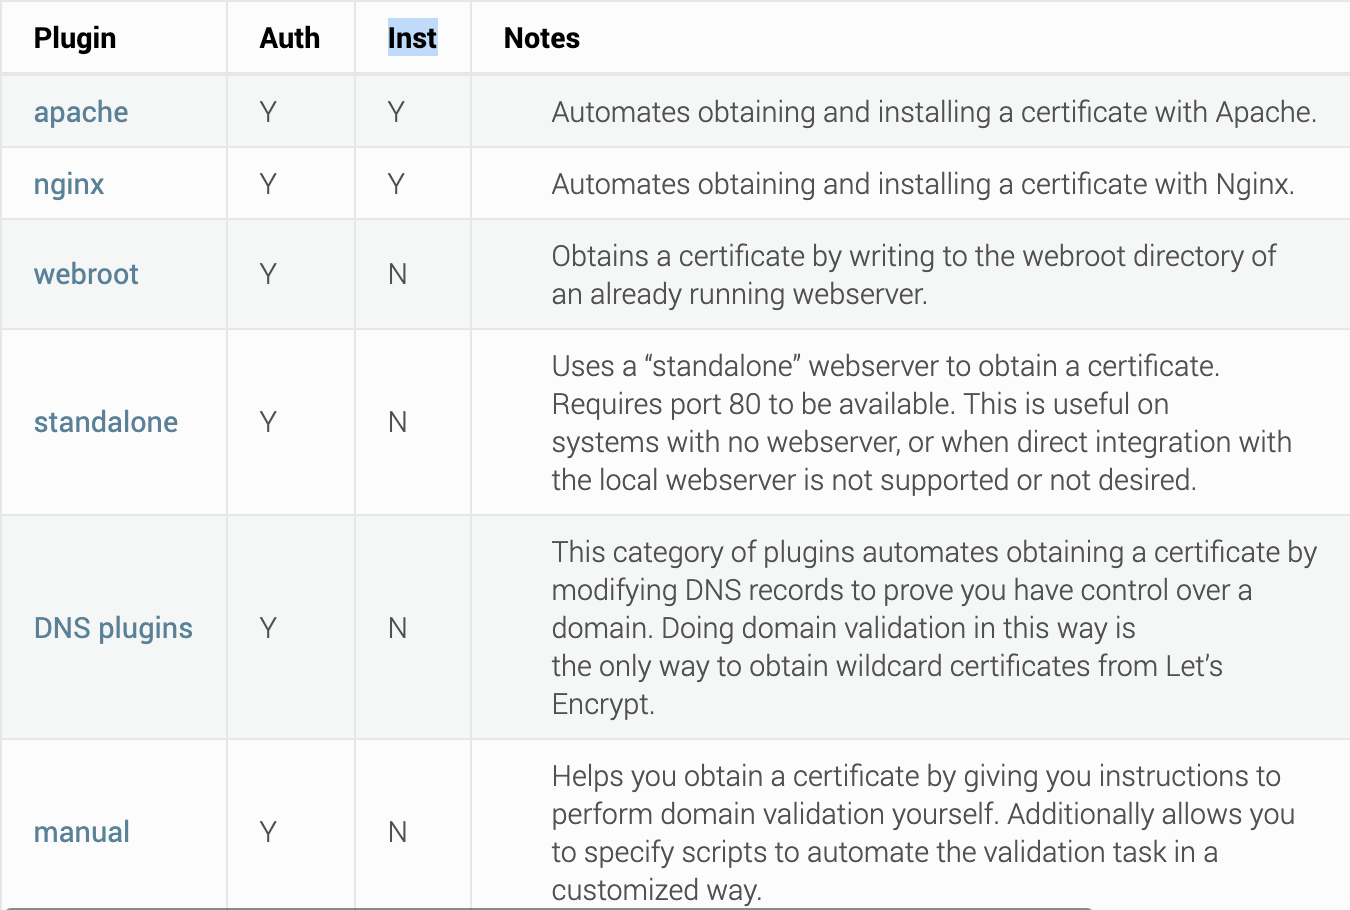Click the highlighted Inst column header
This screenshot has width=1350, height=910.
coord(412,38)
